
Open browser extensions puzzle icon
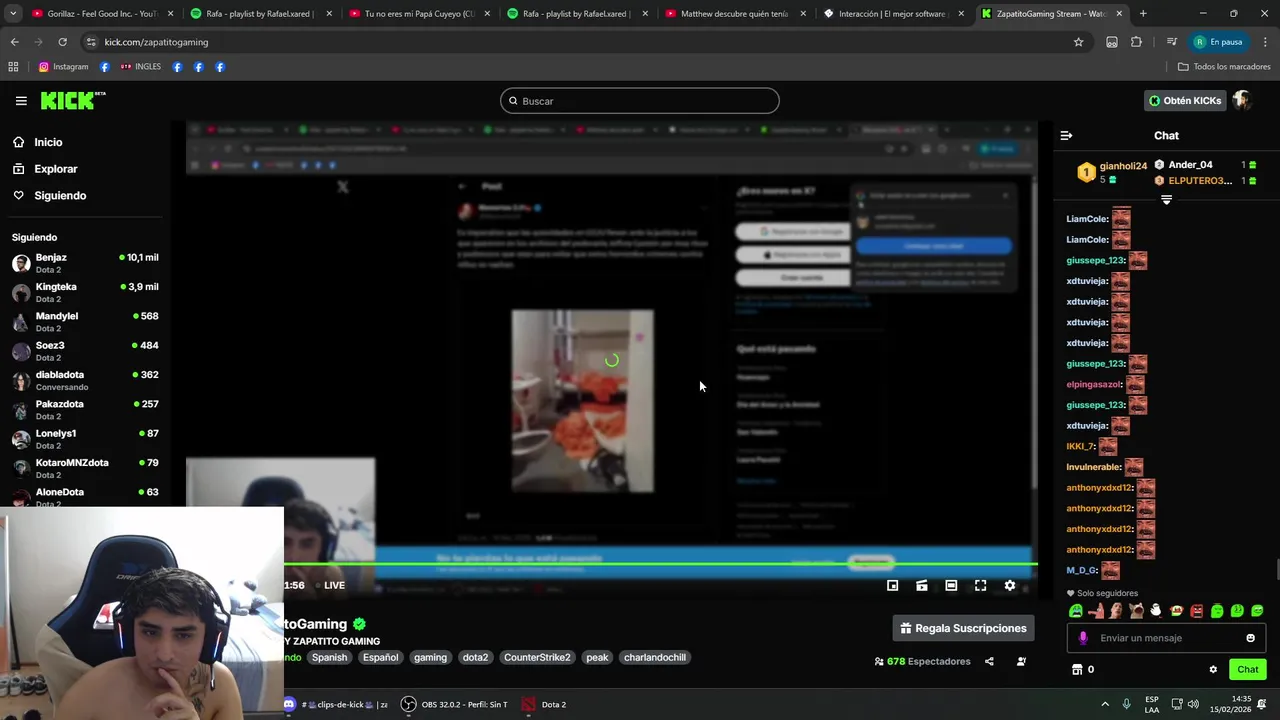point(1136,42)
